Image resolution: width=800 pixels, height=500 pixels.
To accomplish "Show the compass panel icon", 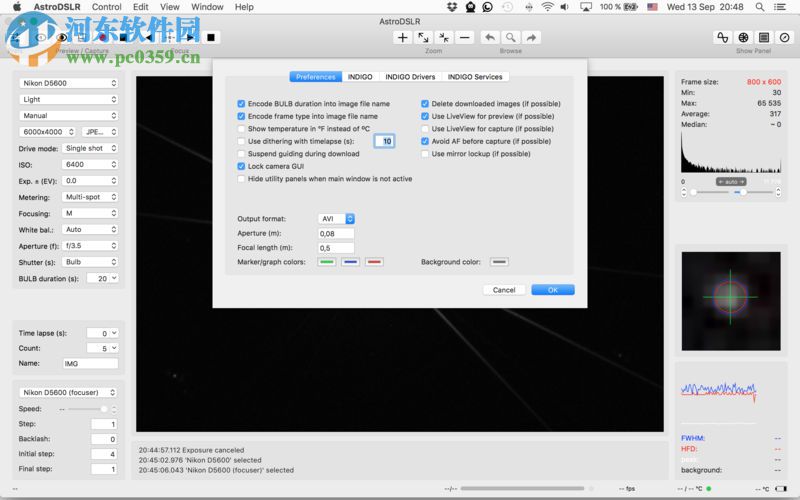I will coord(785,37).
